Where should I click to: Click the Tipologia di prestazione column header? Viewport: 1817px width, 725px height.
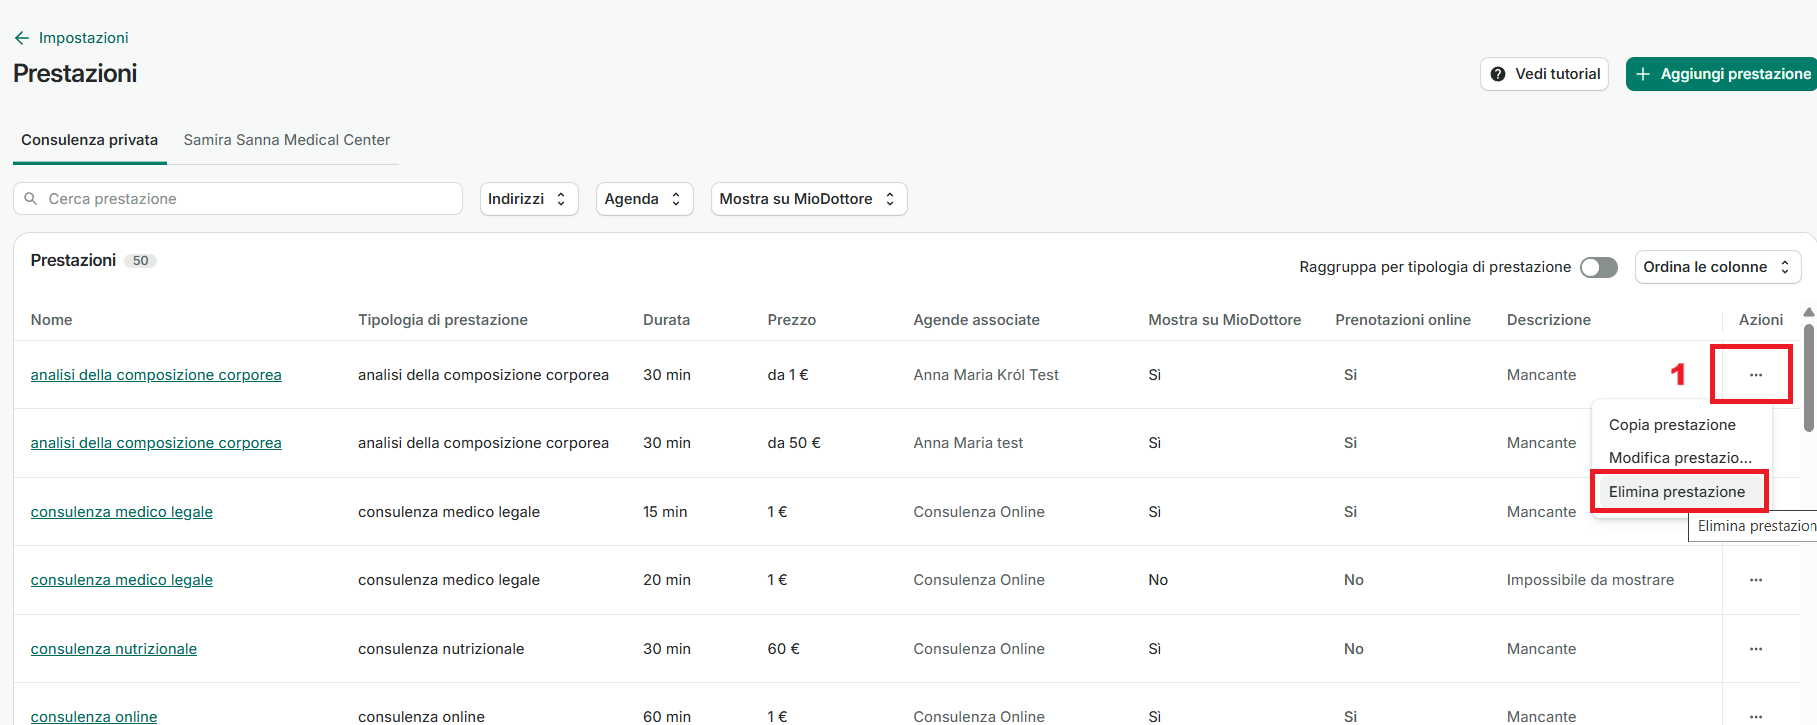(443, 320)
